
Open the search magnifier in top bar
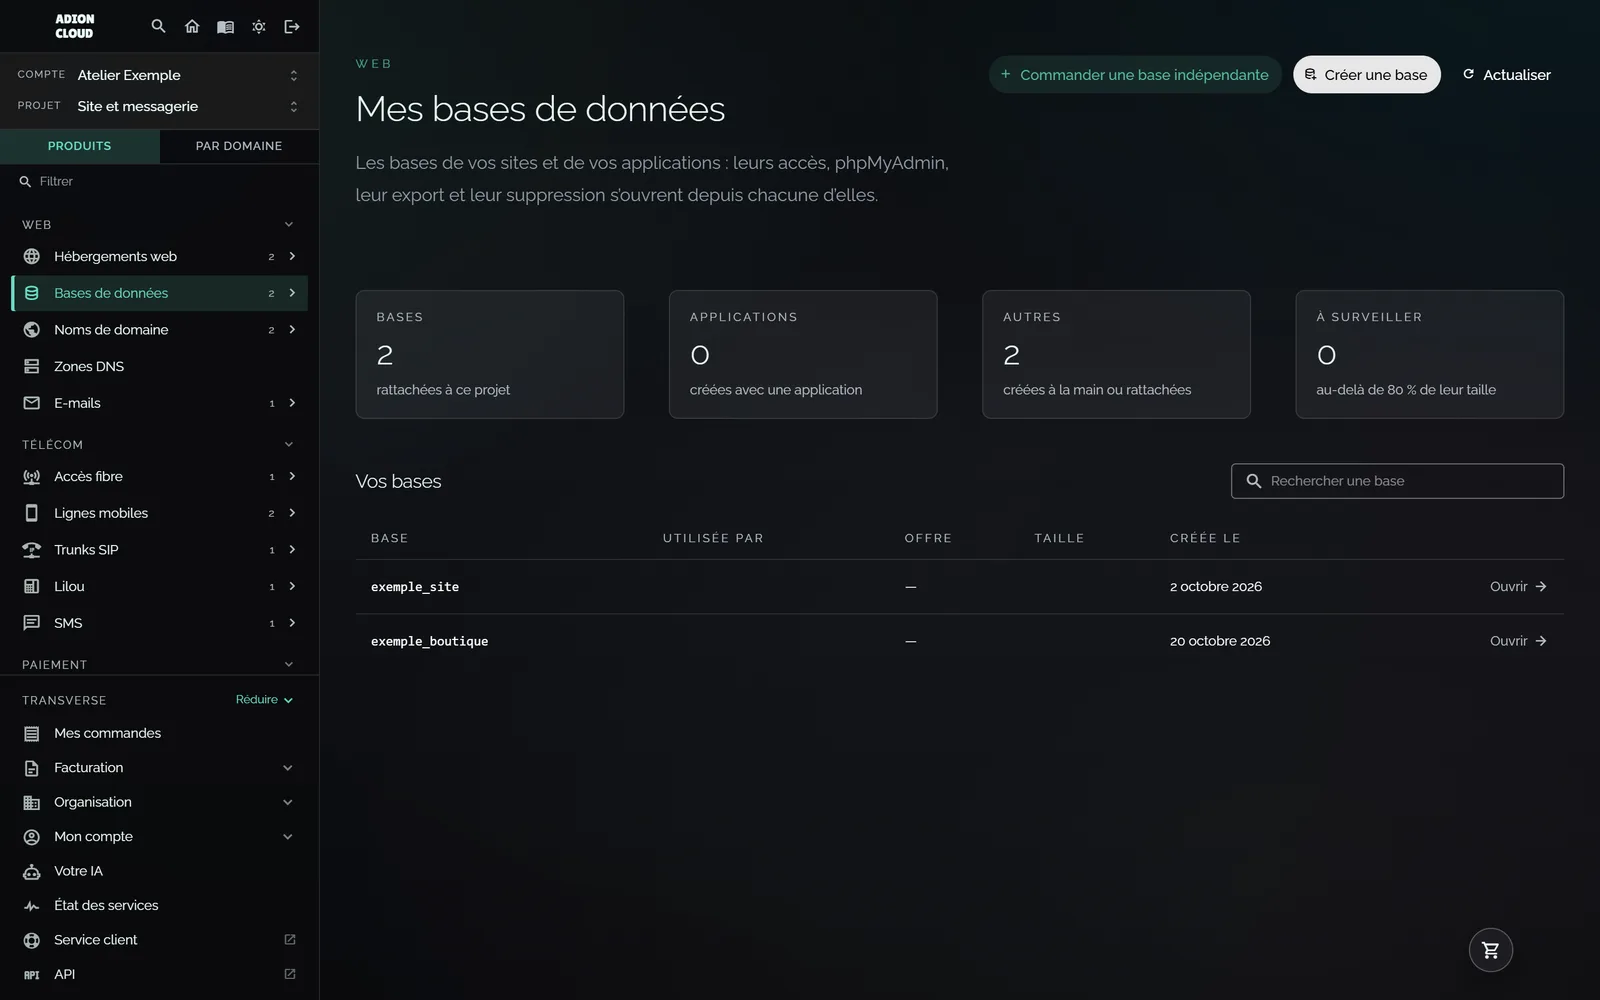[x=158, y=27]
